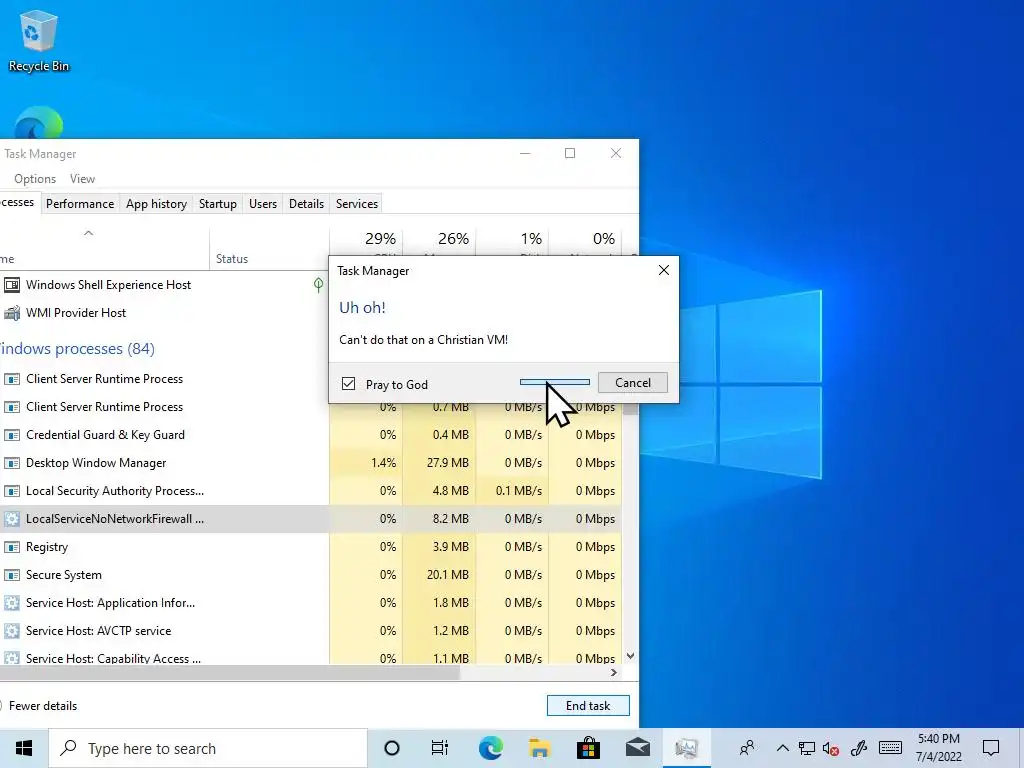Click the Windows Shell Experience Host icon
1024x768 pixels.
click(x=12, y=285)
